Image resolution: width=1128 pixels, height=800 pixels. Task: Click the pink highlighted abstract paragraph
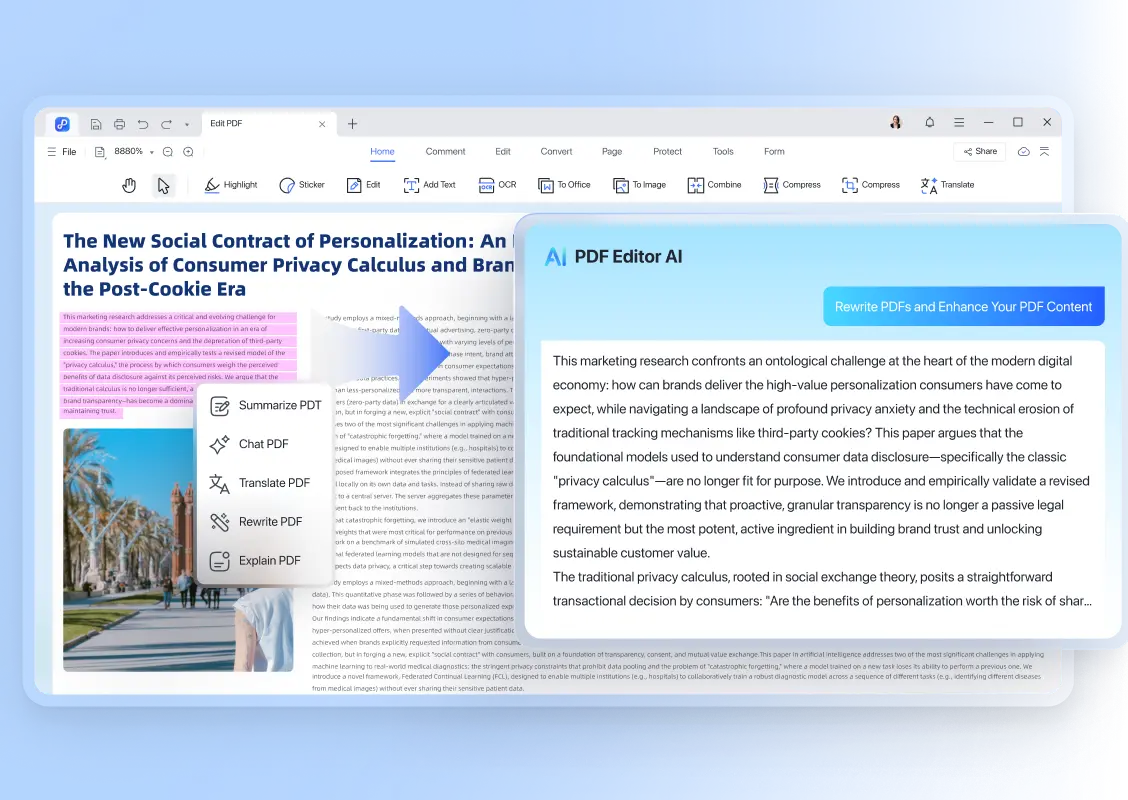178,364
